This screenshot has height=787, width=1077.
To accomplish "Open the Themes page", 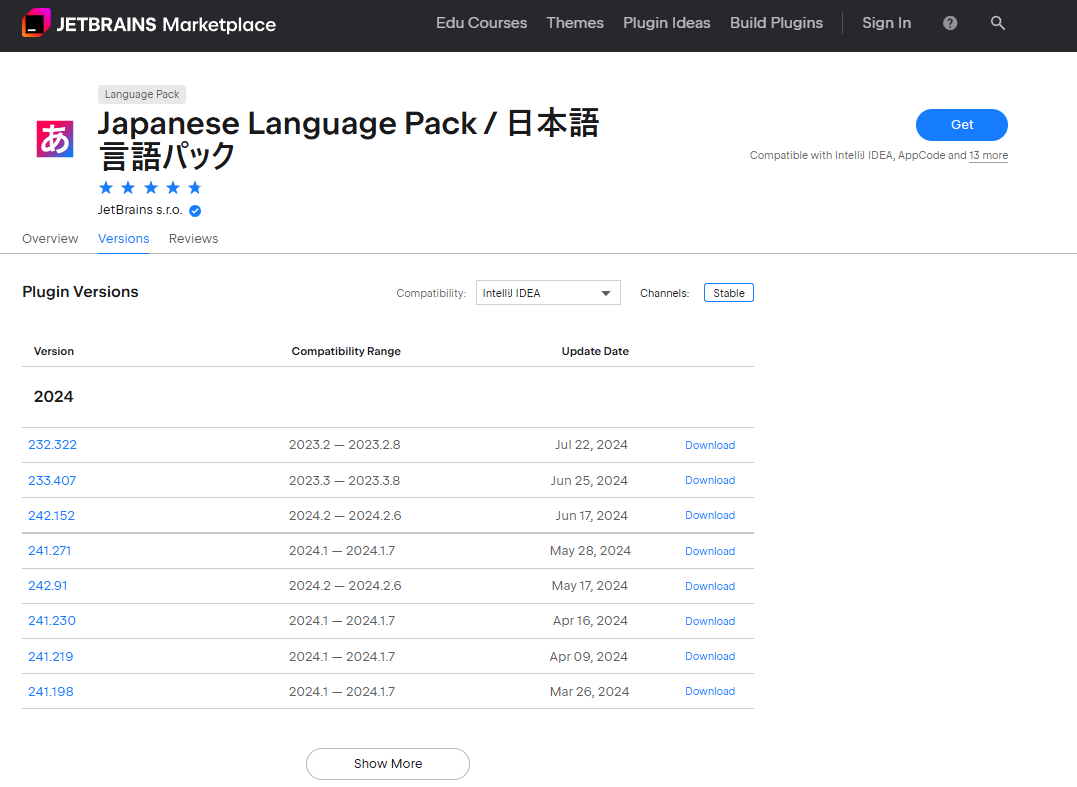I will (574, 23).
